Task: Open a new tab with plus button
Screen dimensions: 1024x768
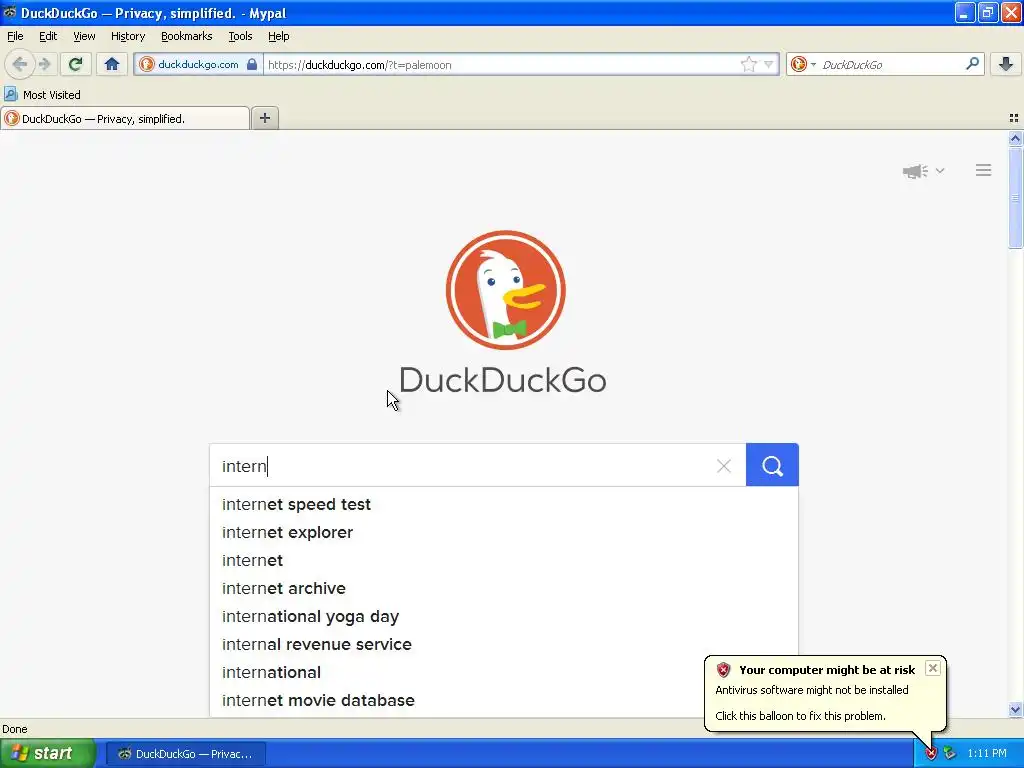Action: point(264,118)
